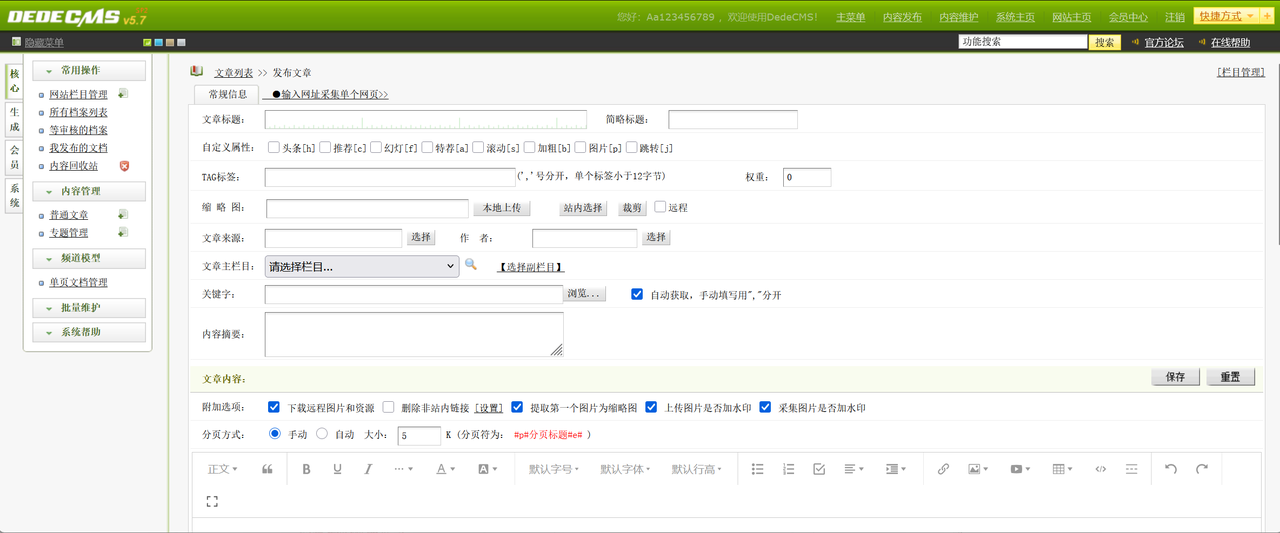Image resolution: width=1280 pixels, height=533 pixels.
Task: Open the background color dropdown
Action: pos(487,469)
